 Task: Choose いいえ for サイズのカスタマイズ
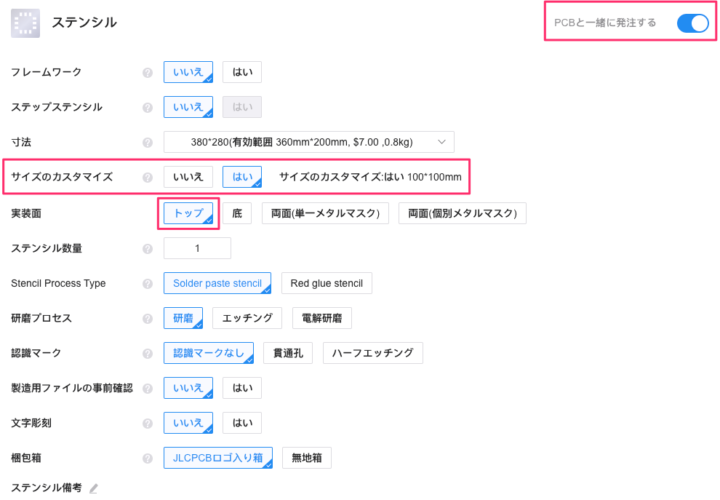(188, 178)
